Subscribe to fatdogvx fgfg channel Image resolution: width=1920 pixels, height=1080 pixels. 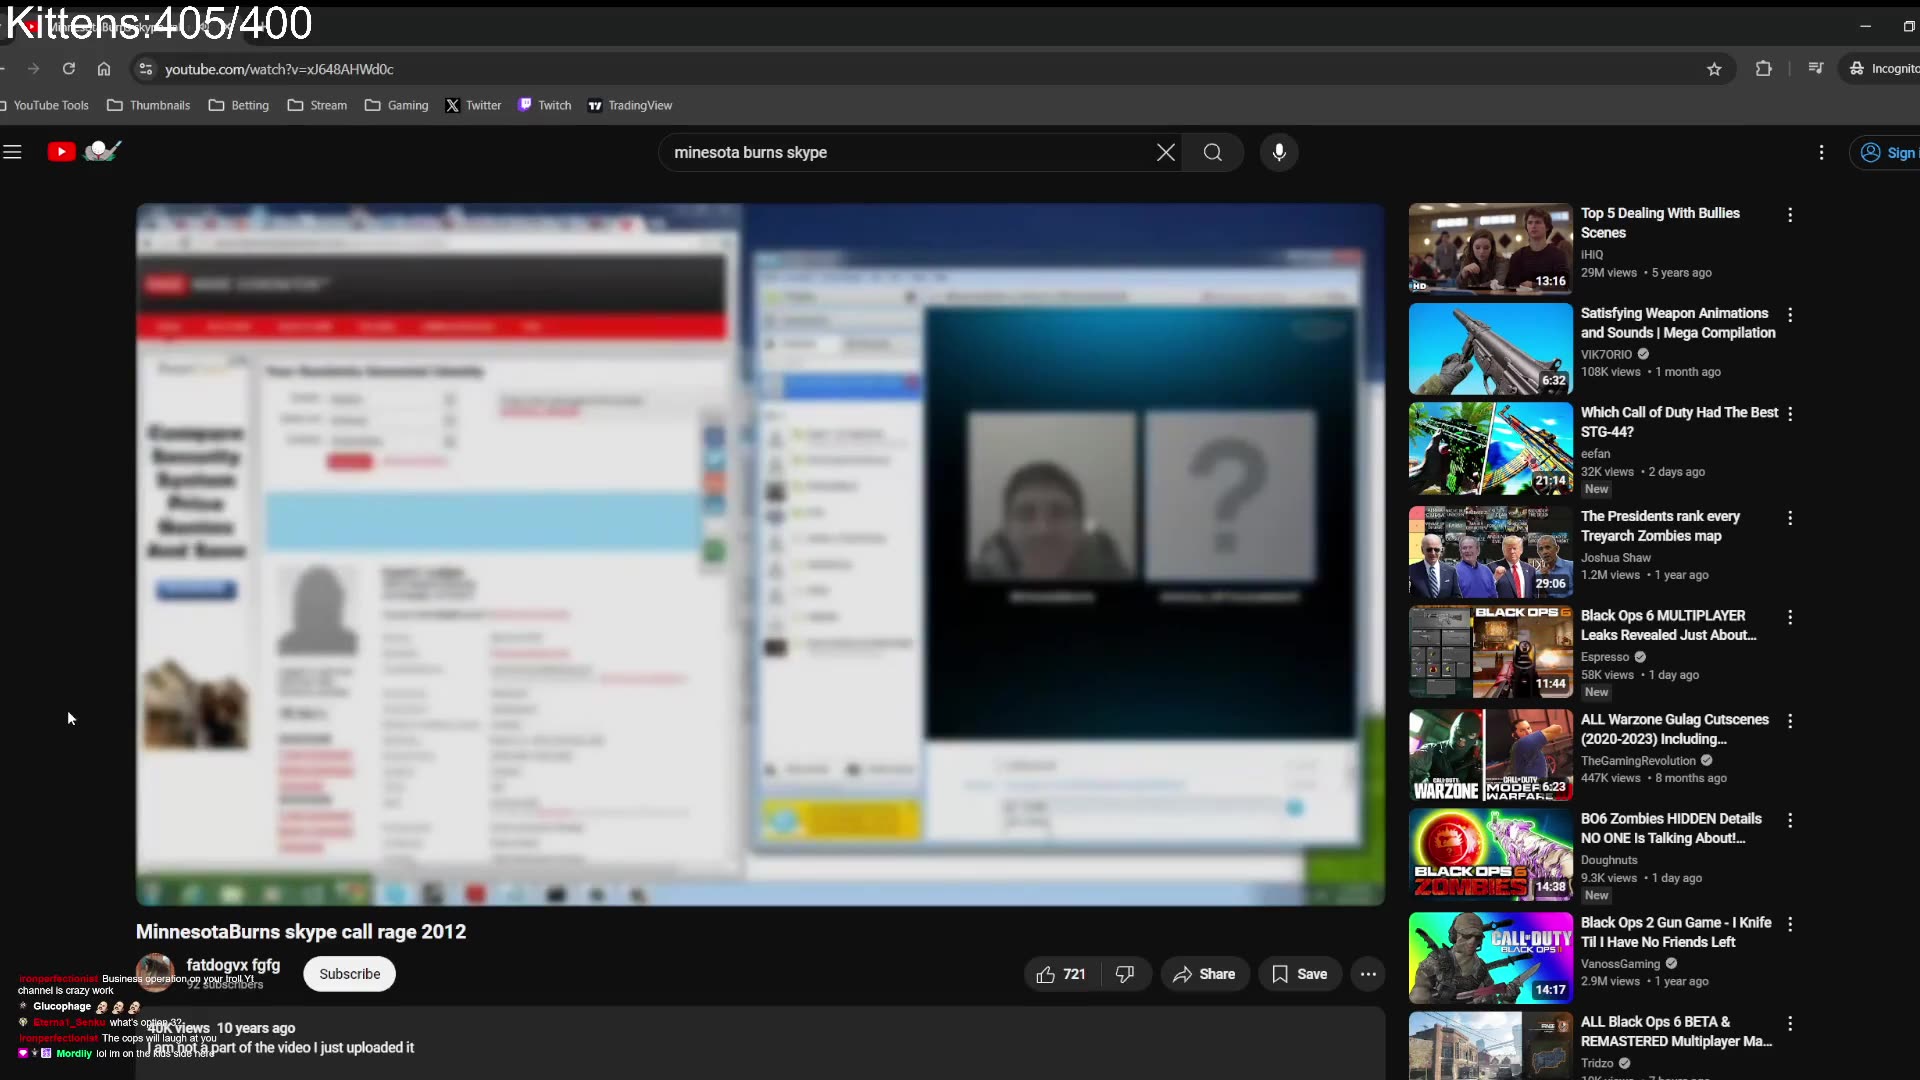tap(349, 973)
